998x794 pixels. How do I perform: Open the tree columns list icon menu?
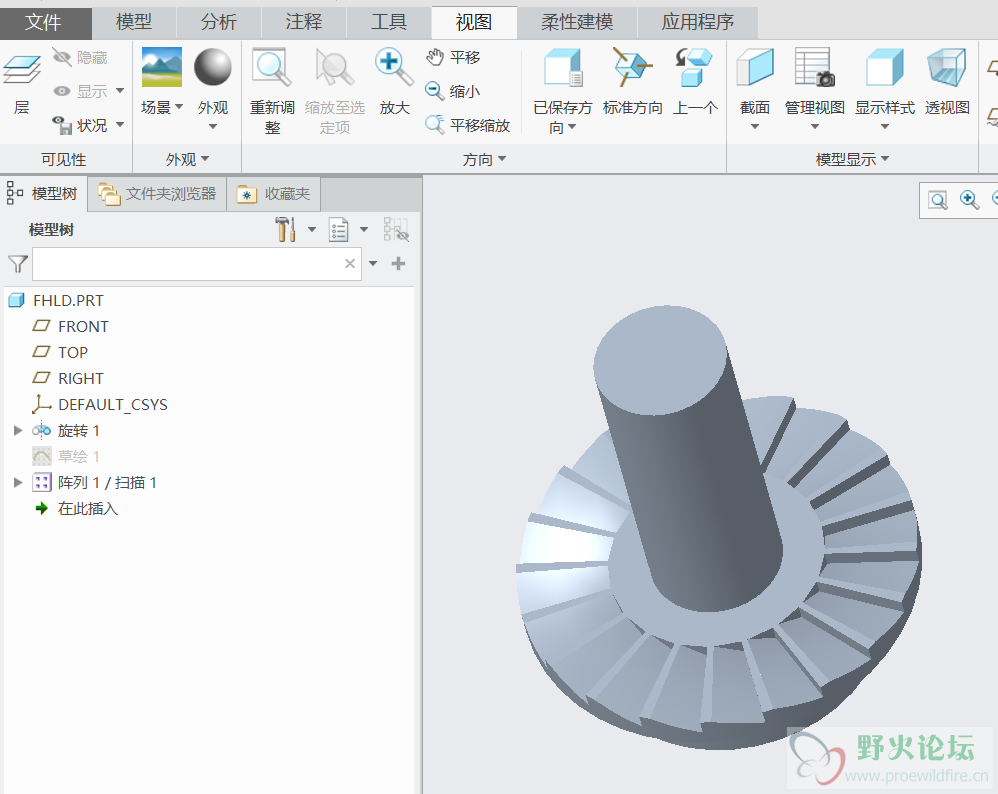[339, 229]
